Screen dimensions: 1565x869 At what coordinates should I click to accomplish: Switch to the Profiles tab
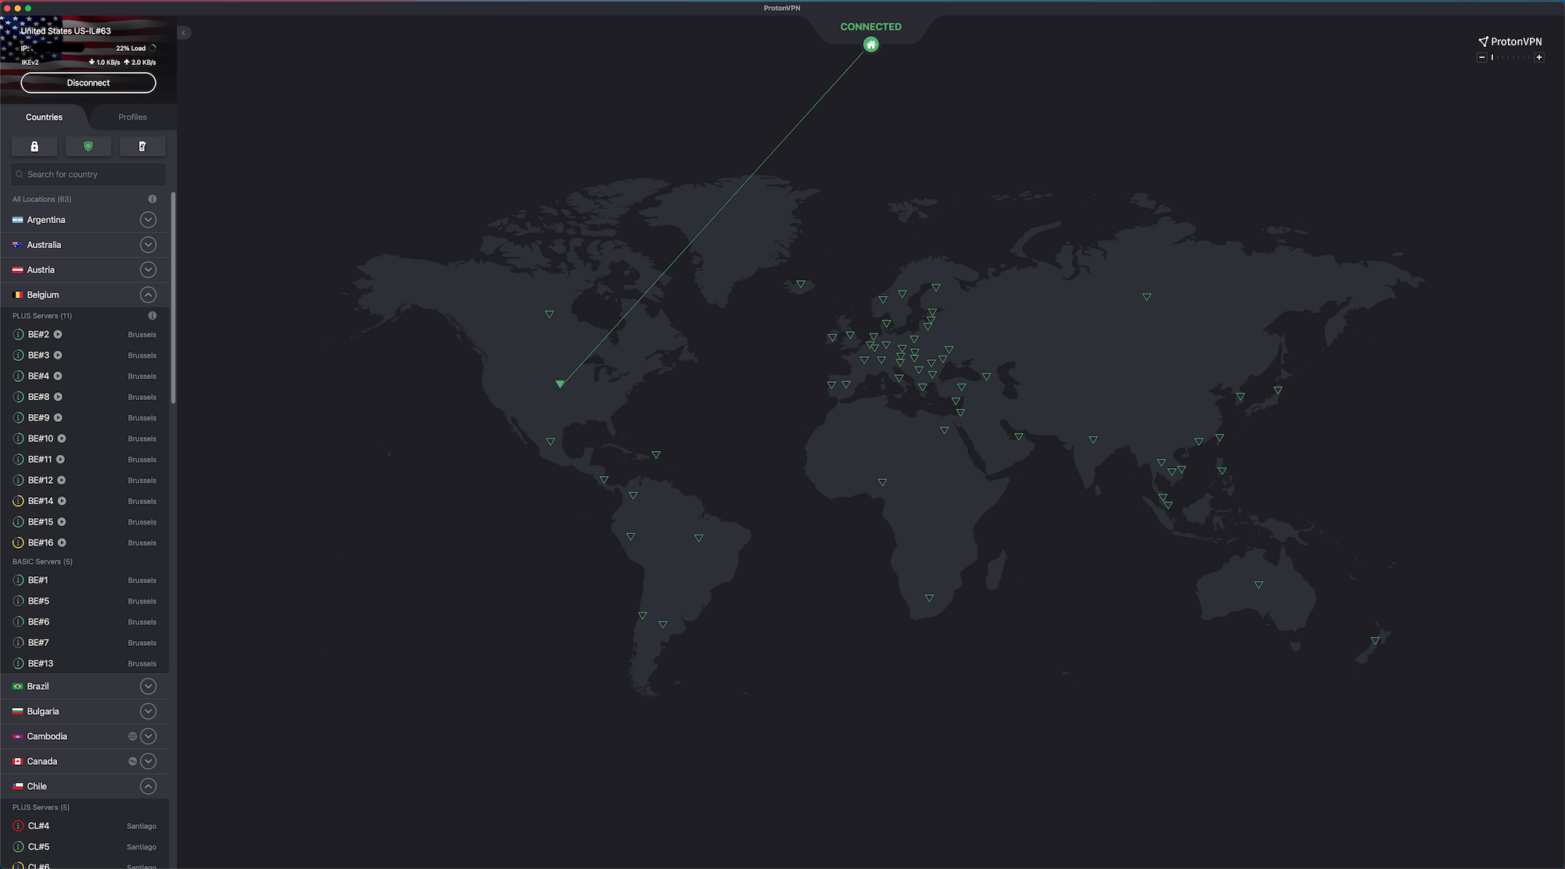pyautogui.click(x=131, y=116)
